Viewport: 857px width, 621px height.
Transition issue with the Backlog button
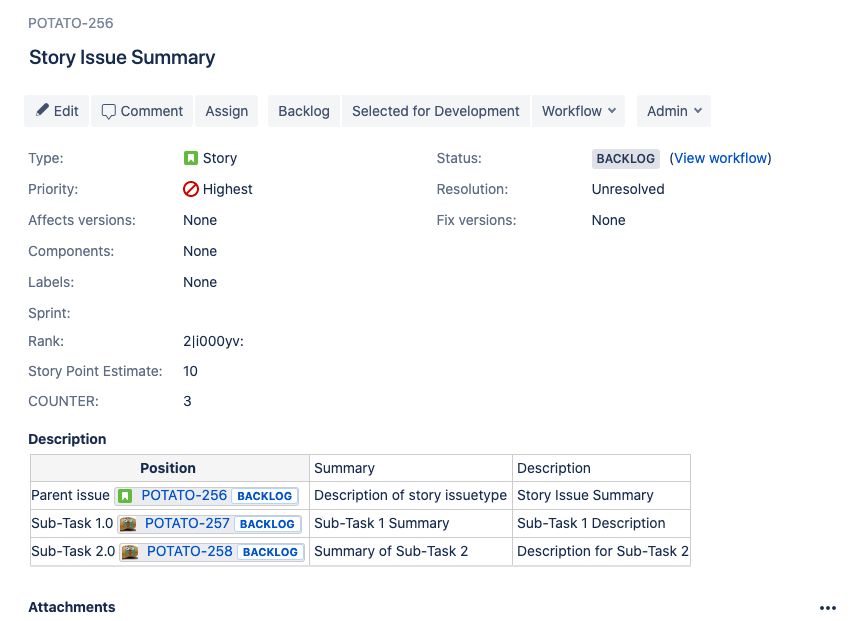pyautogui.click(x=304, y=111)
